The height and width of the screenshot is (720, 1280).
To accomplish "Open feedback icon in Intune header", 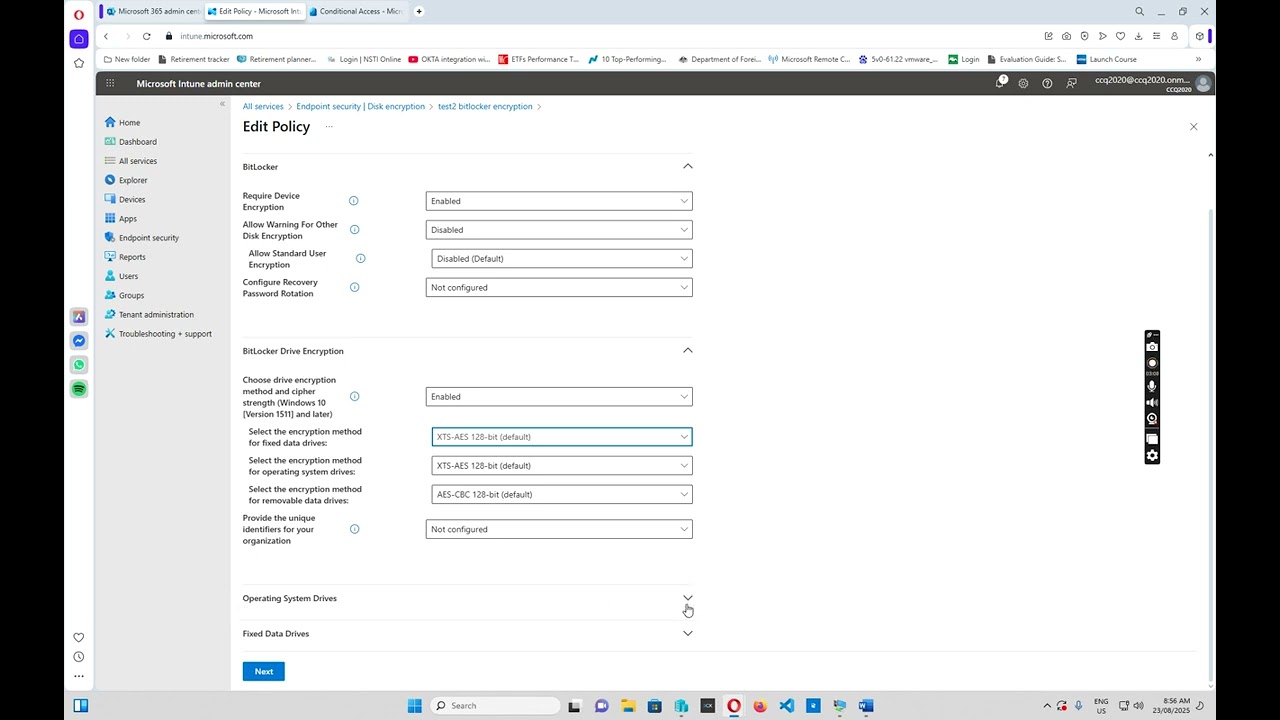I will pyautogui.click(x=1071, y=83).
